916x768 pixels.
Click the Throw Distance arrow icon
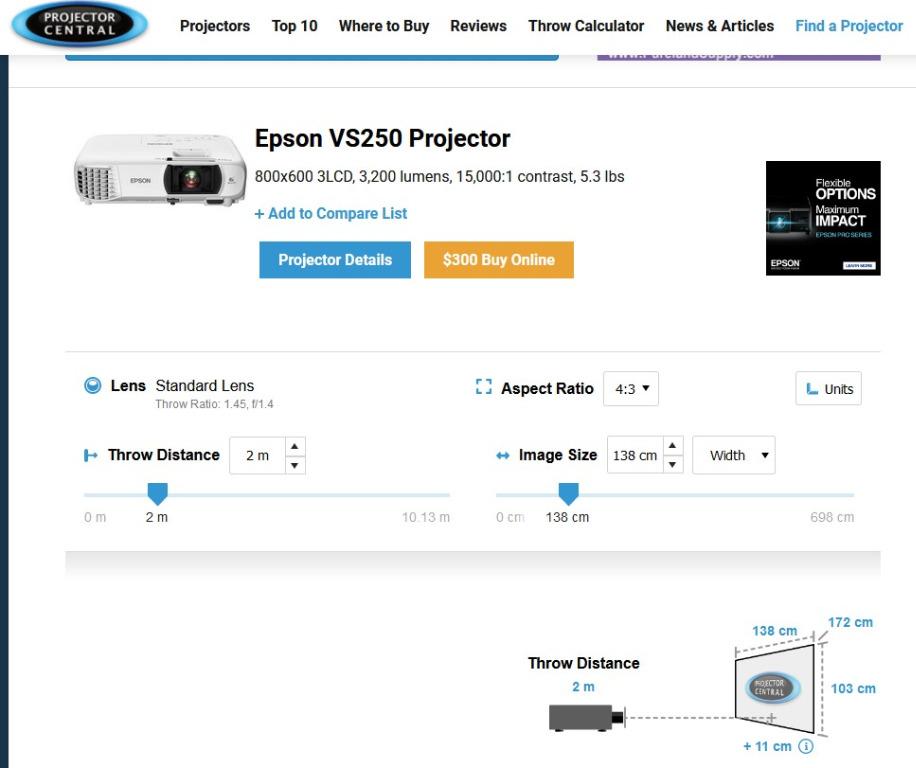[91, 456]
